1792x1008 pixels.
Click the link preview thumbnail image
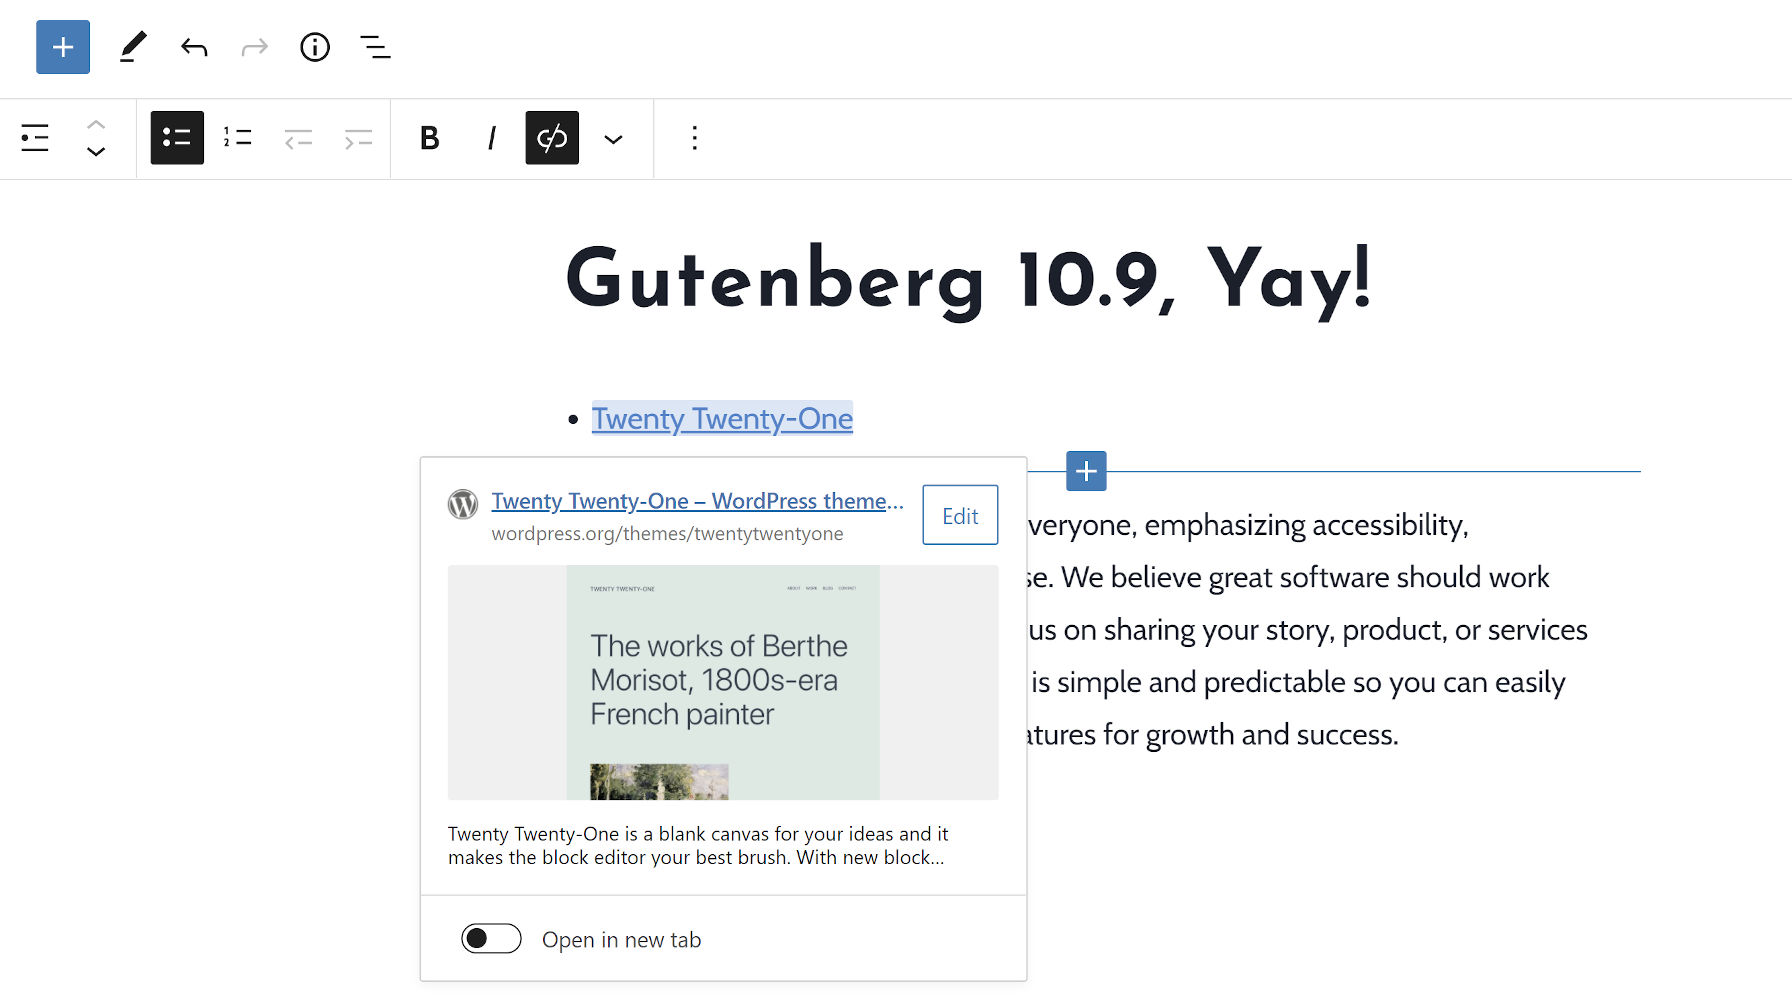(723, 682)
